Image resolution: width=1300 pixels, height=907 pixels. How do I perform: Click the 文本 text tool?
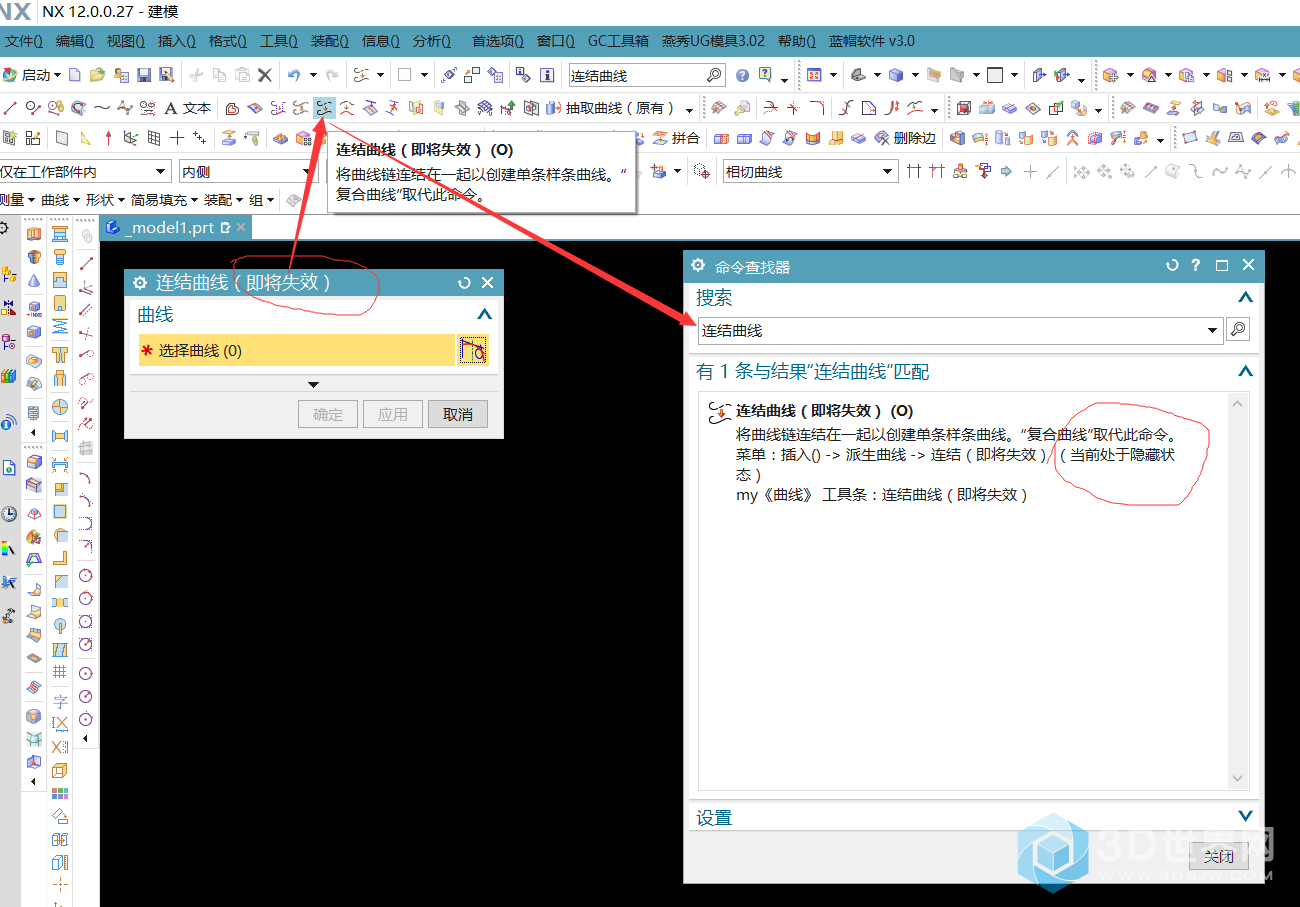pyautogui.click(x=188, y=108)
